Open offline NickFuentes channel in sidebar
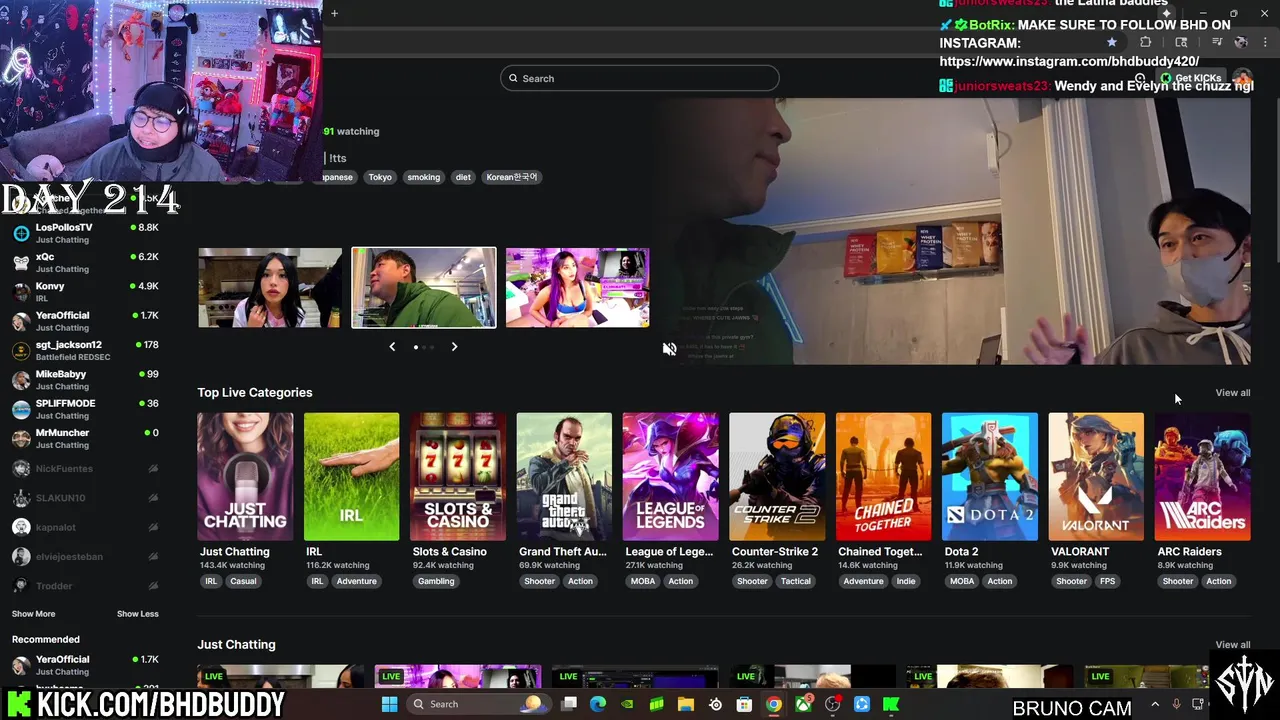 pos(84,468)
